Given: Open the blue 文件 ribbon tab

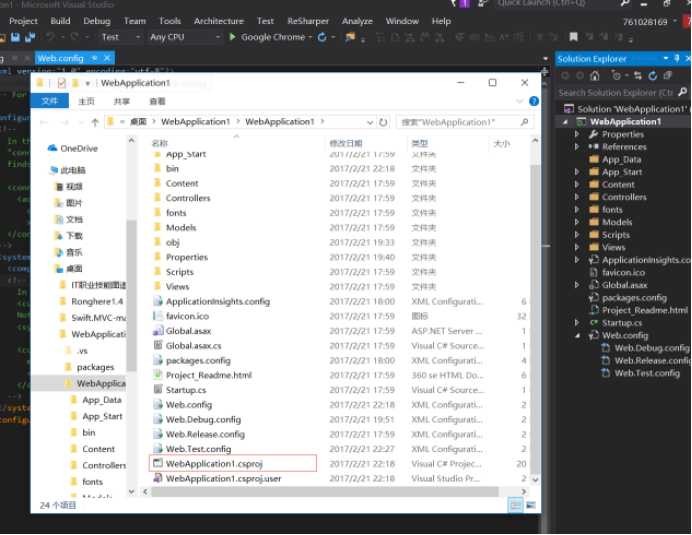Looking at the screenshot, I should click(49, 101).
